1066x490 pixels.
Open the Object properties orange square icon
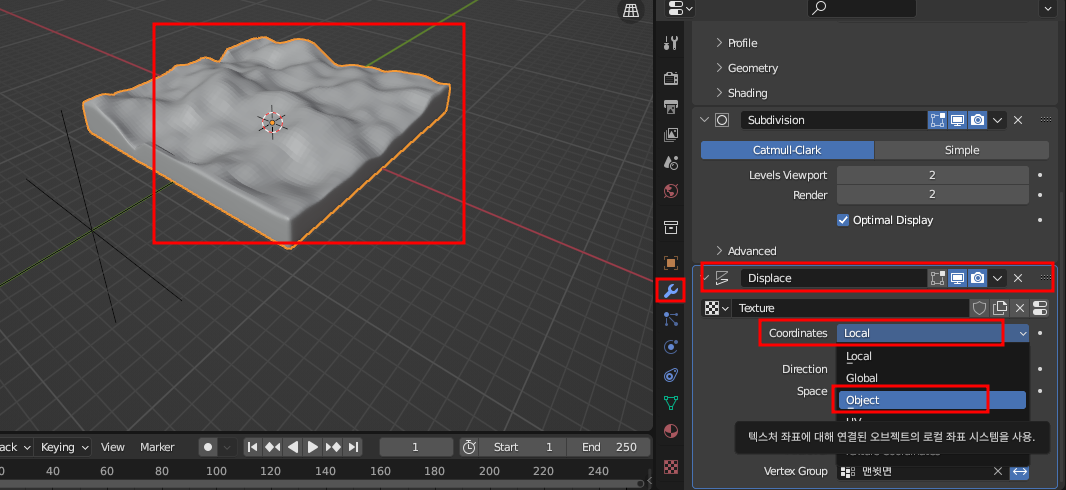tap(671, 262)
